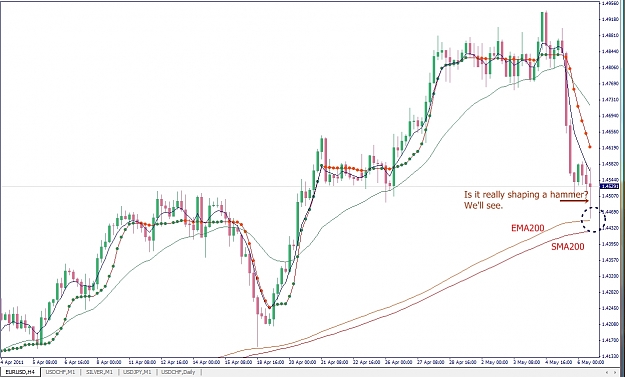Viewport: 625px width, 377px height.
Task: Click the '2 May 00:00' time label
Action: coord(496,362)
